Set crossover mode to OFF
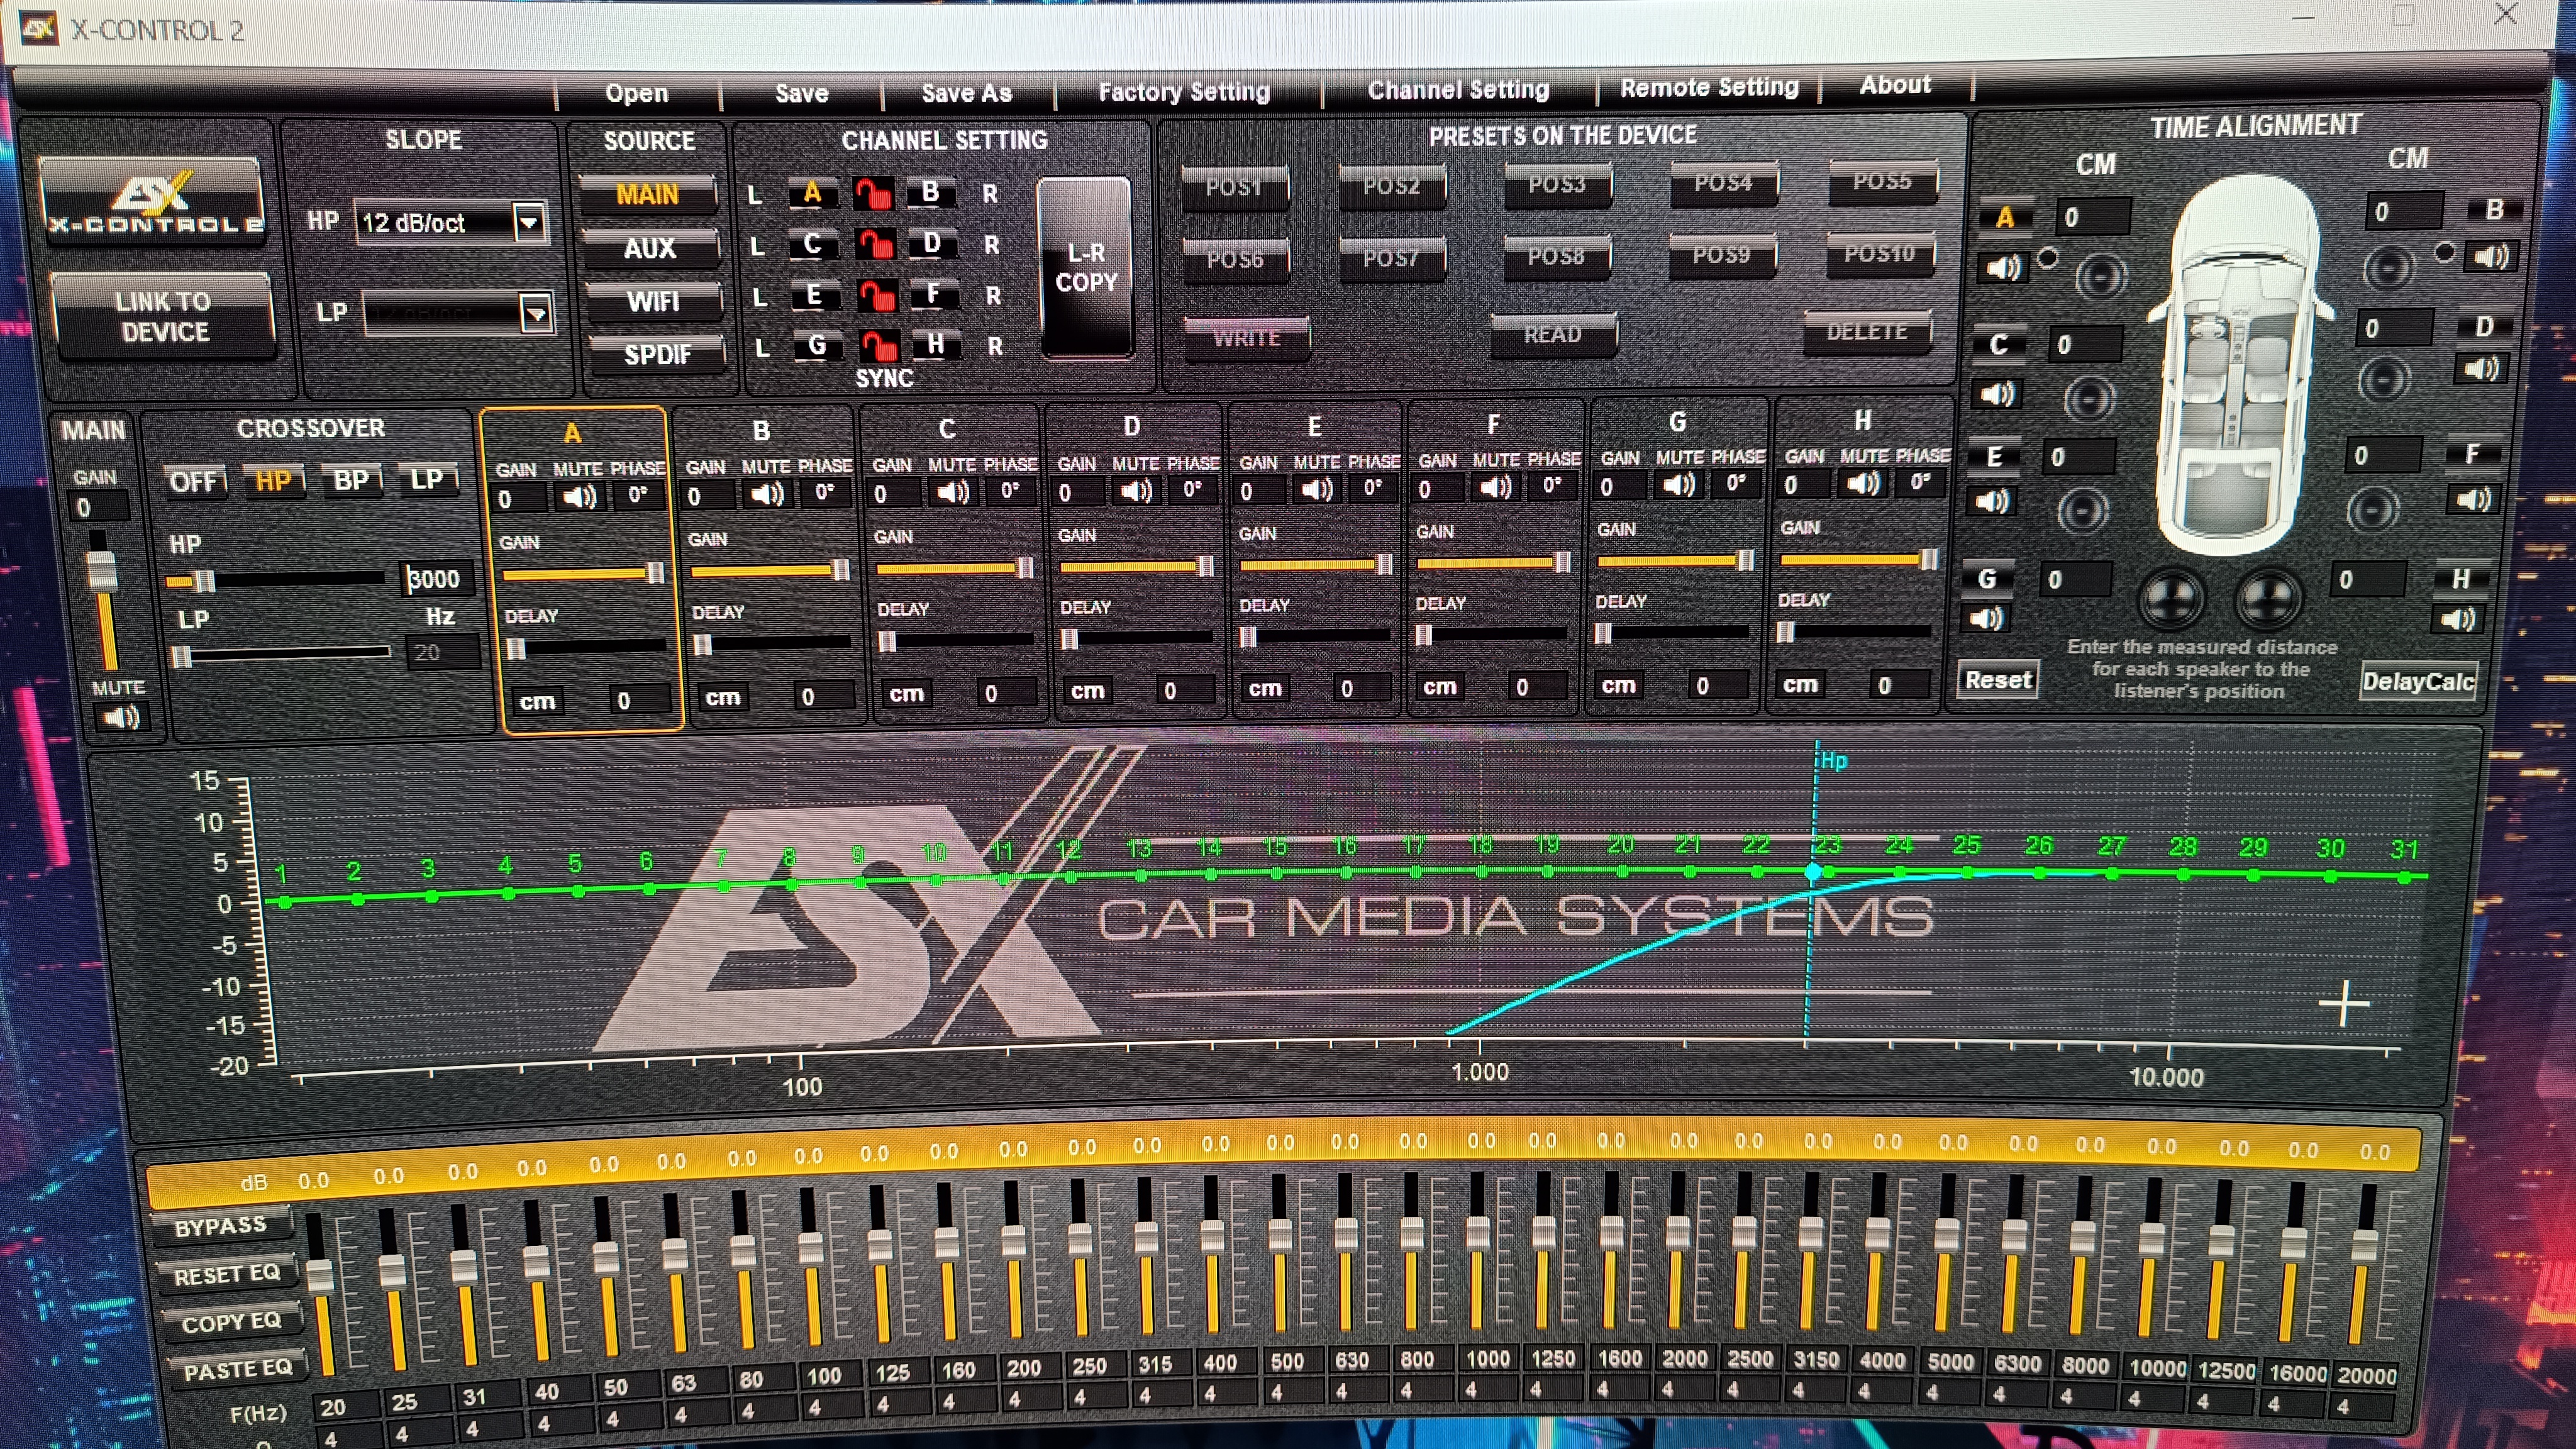Image resolution: width=2576 pixels, height=1449 pixels. [x=194, y=482]
